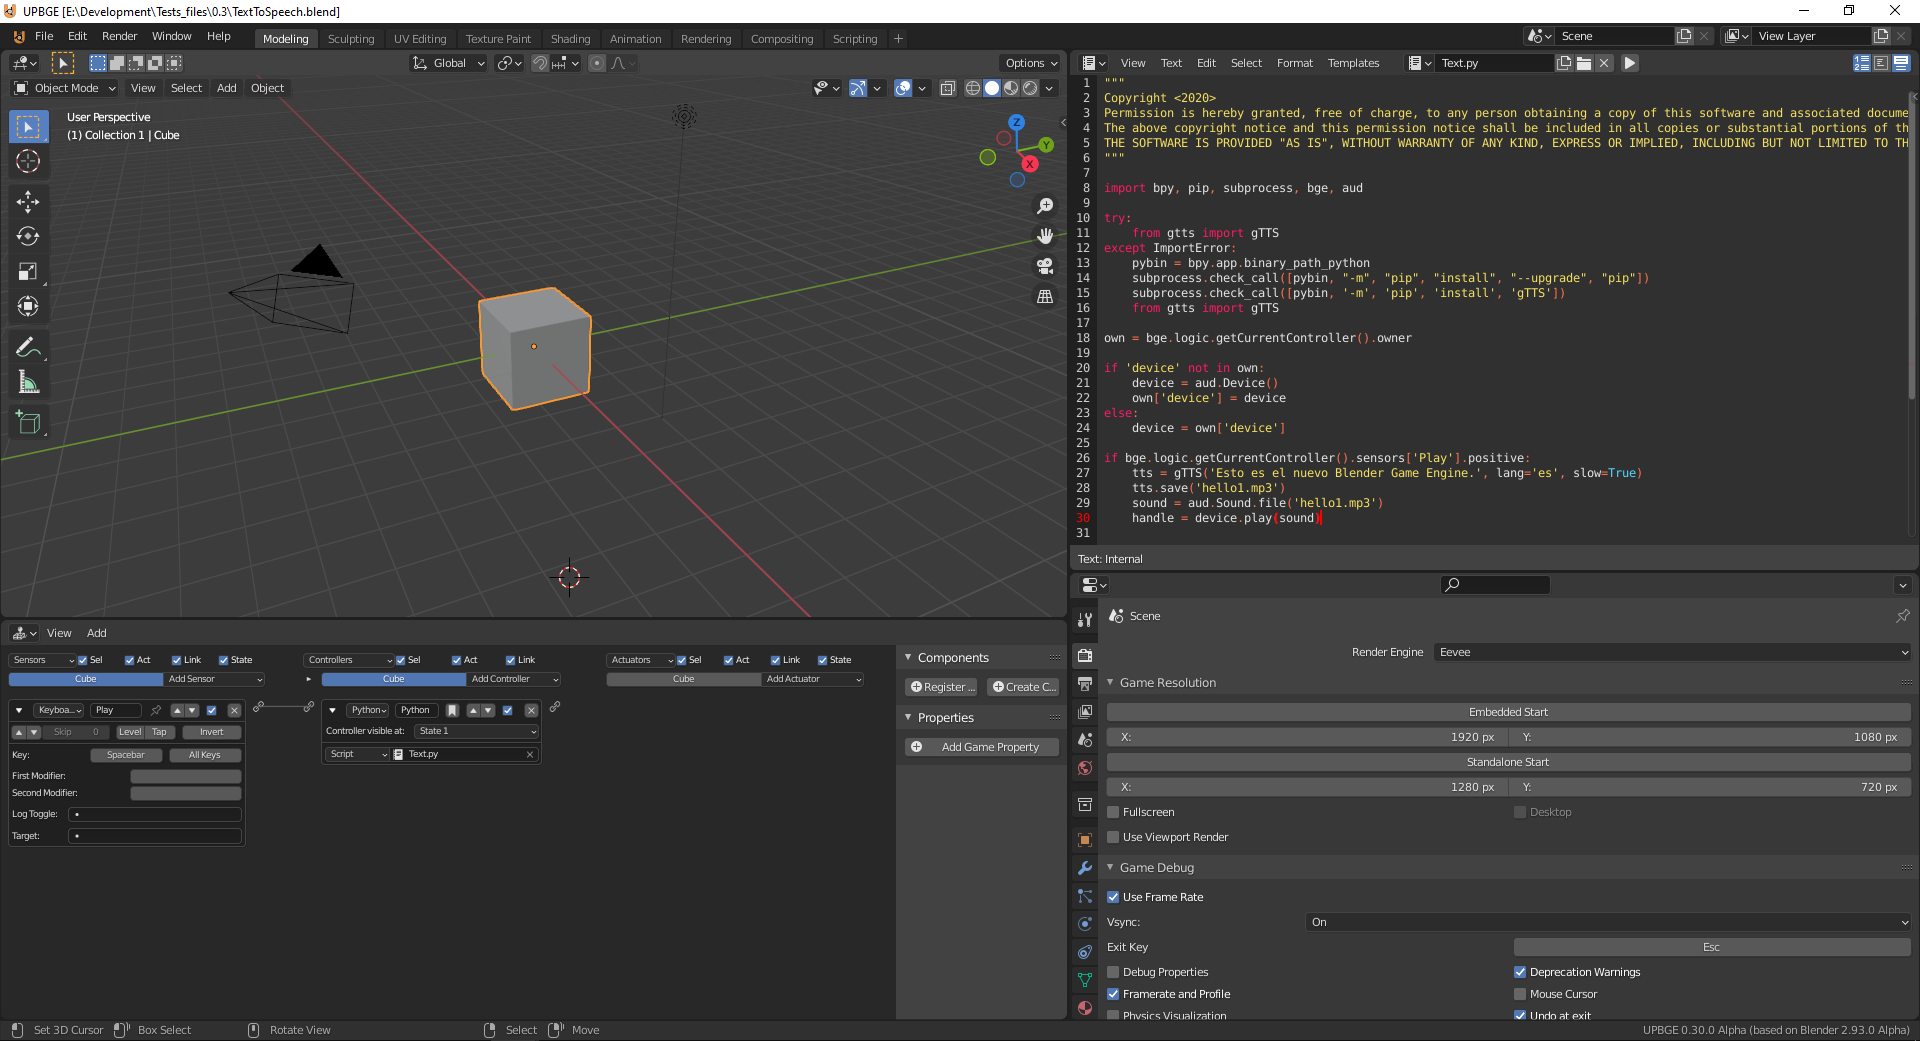The width and height of the screenshot is (1920, 1041).
Task: Enable Use Viewport Render
Action: (1113, 837)
